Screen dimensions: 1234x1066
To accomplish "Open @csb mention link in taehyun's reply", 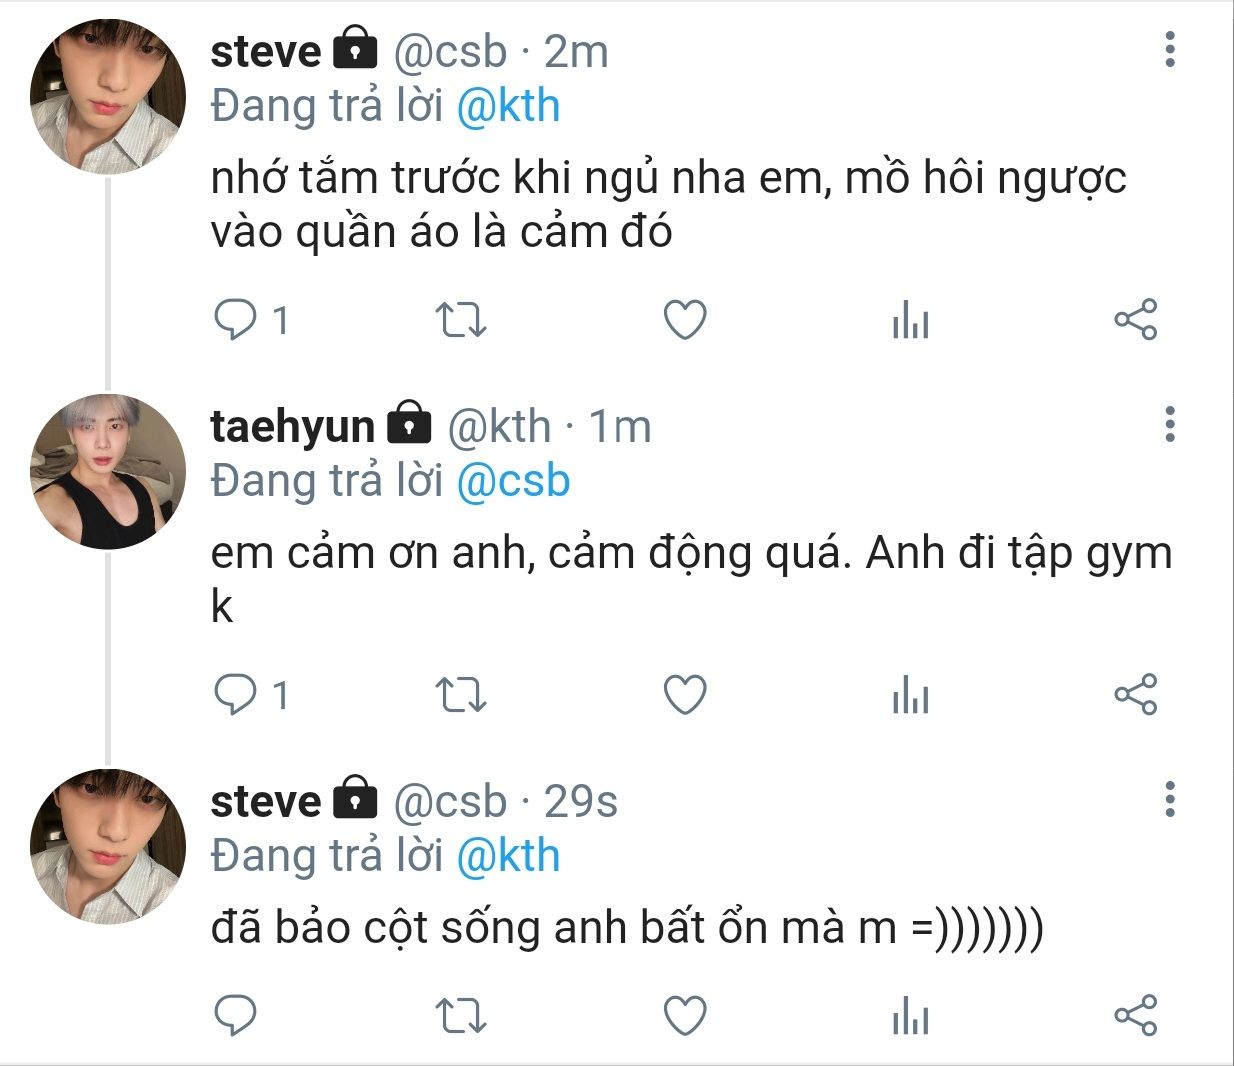I will 513,481.
